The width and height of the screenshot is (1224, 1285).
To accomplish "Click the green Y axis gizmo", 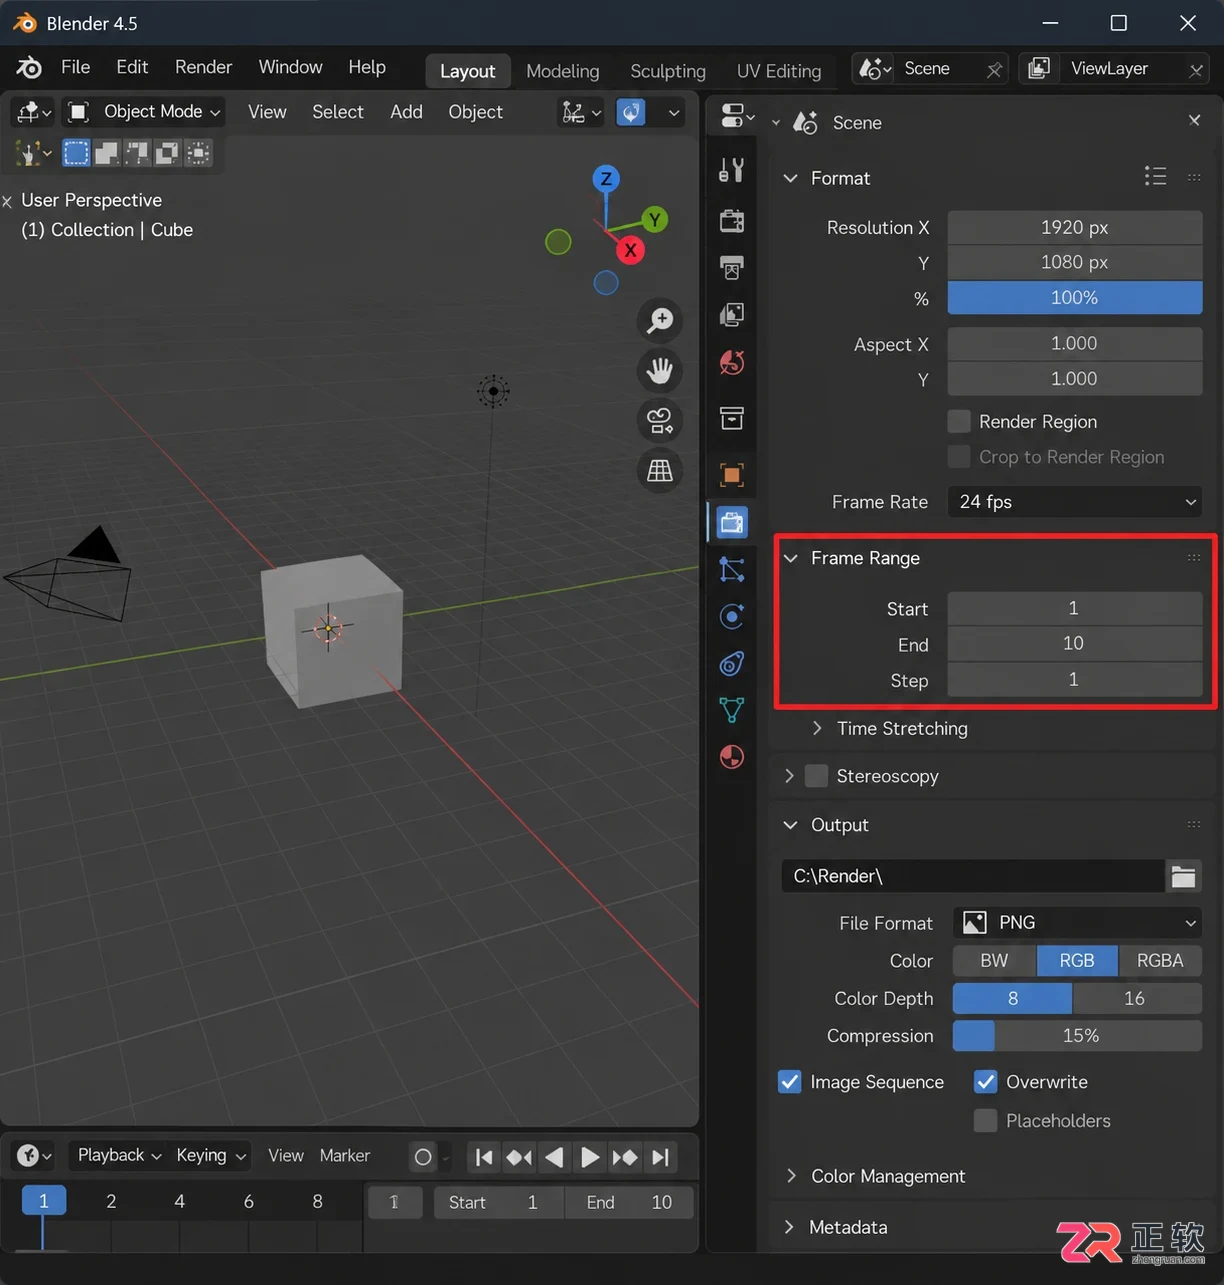I will click(x=655, y=219).
